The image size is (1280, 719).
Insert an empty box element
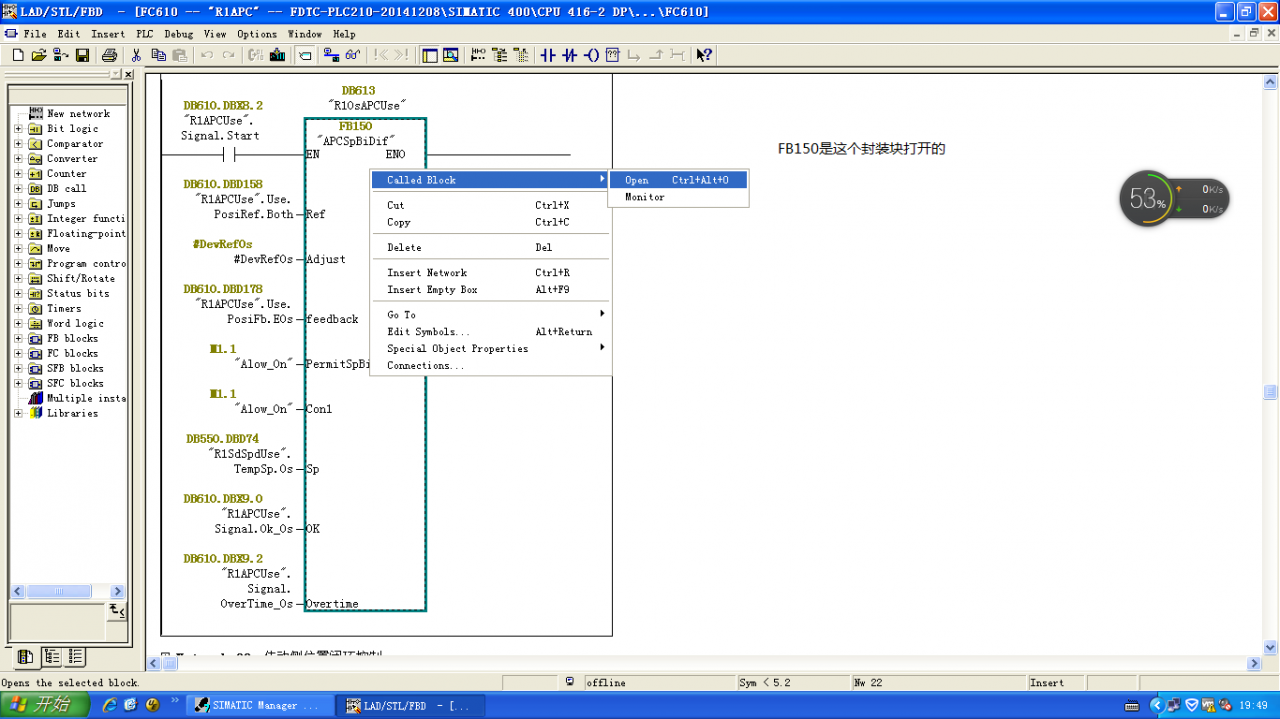613,55
